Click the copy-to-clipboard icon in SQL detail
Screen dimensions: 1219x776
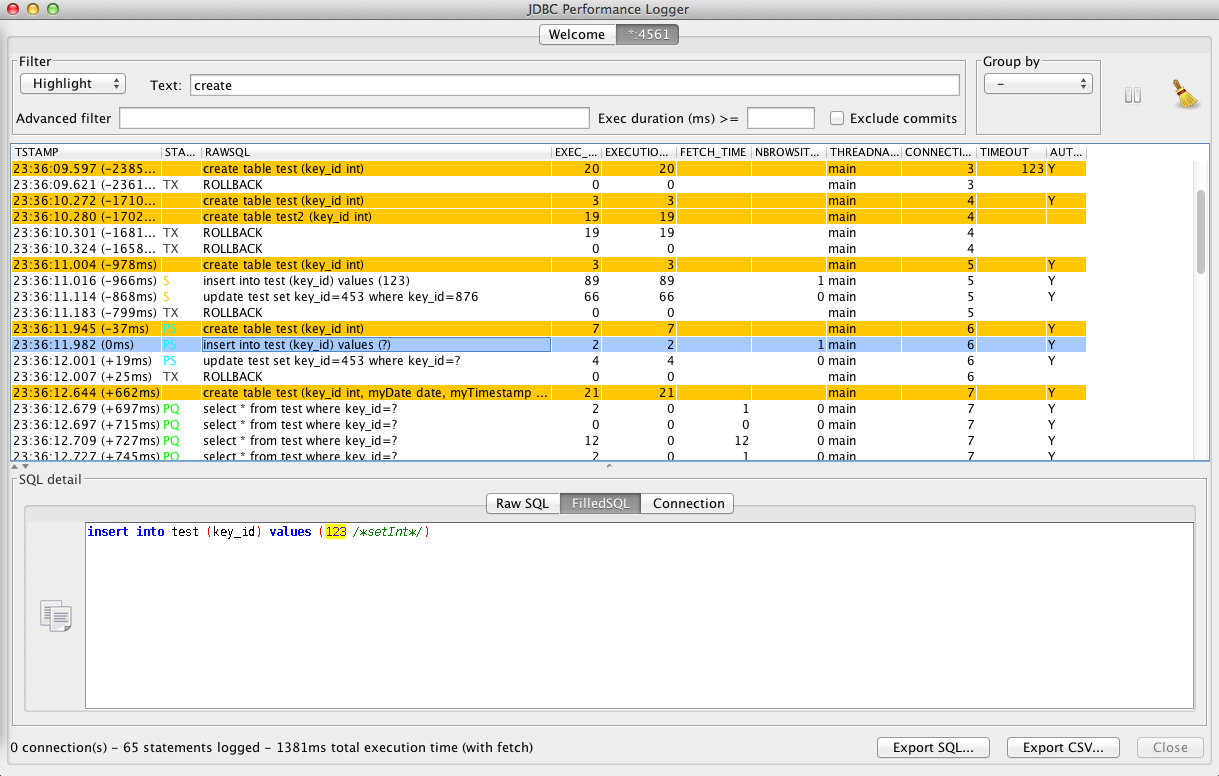click(55, 617)
